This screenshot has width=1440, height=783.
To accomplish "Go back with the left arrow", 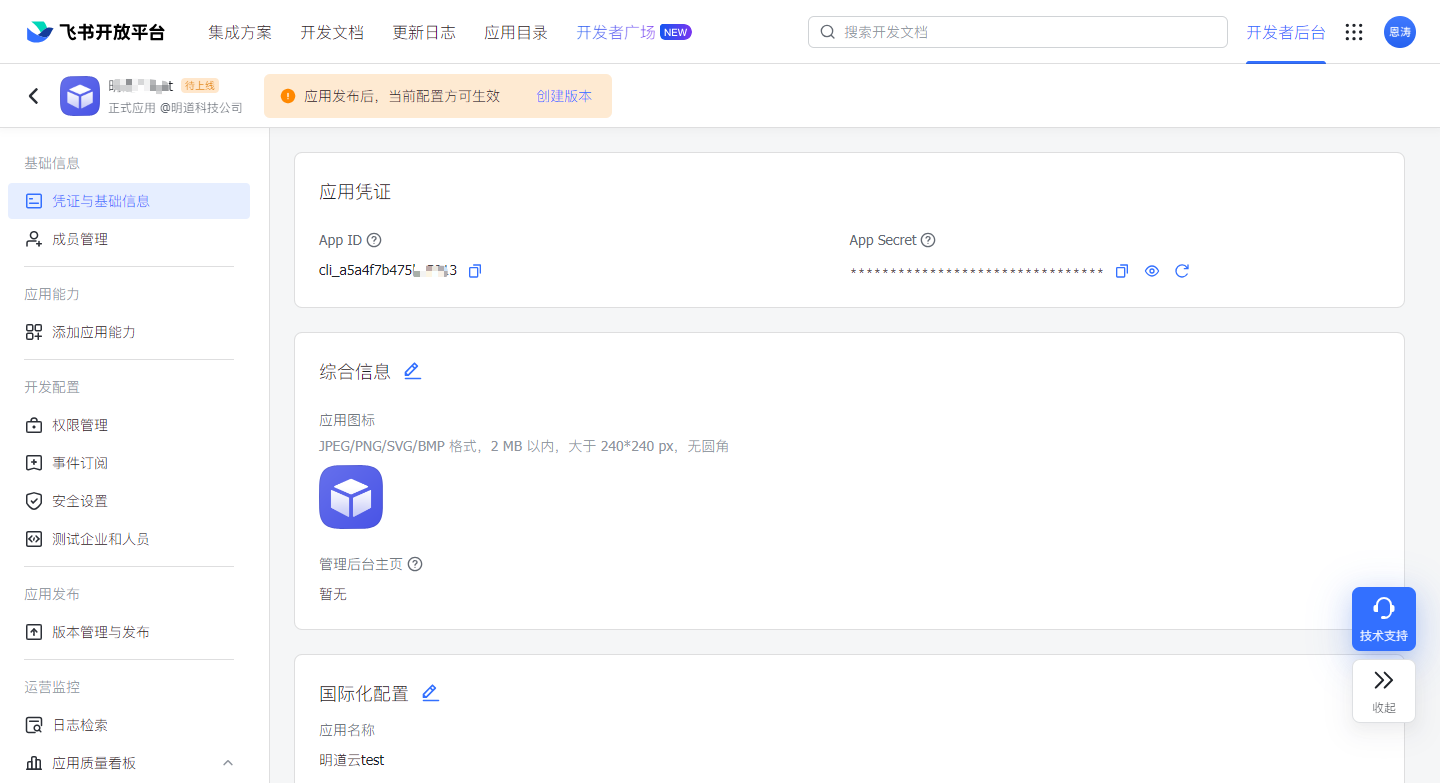I will coord(34,96).
